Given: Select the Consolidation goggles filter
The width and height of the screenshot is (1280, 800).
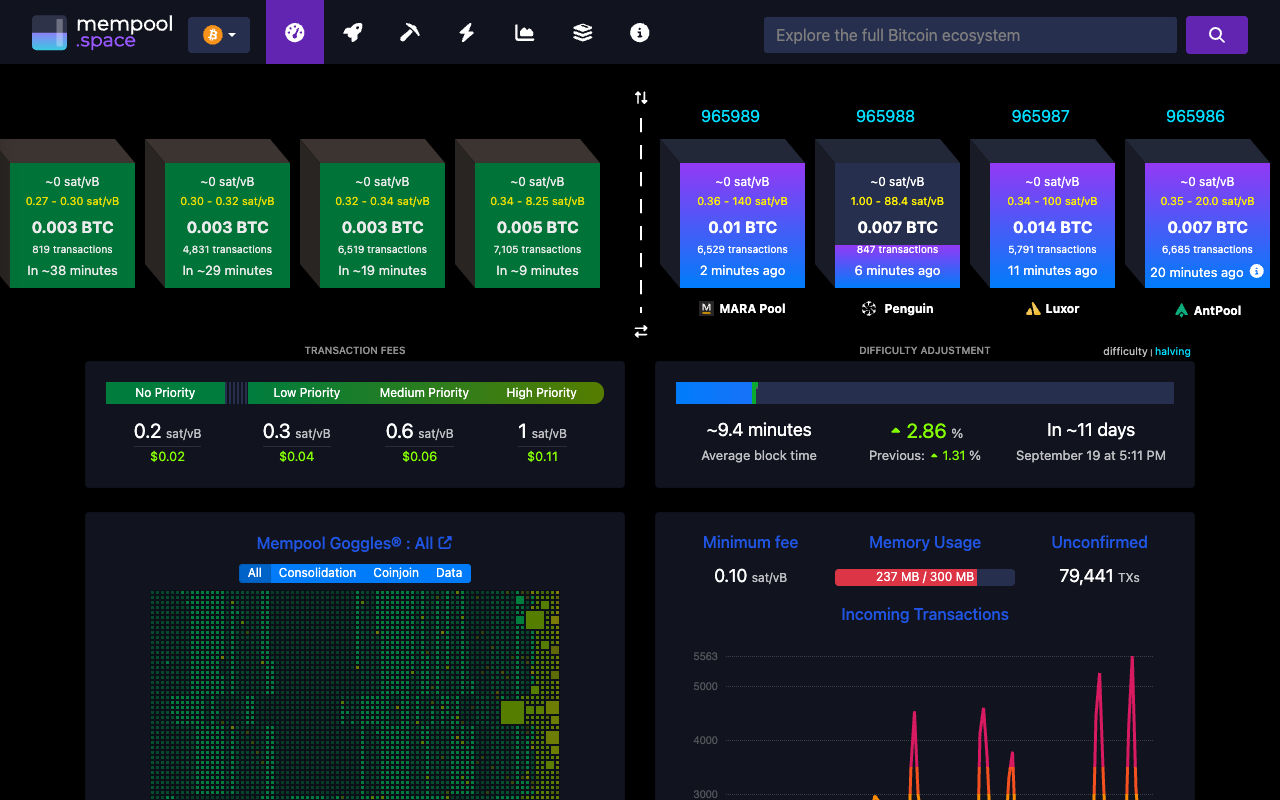Looking at the screenshot, I should (x=317, y=573).
